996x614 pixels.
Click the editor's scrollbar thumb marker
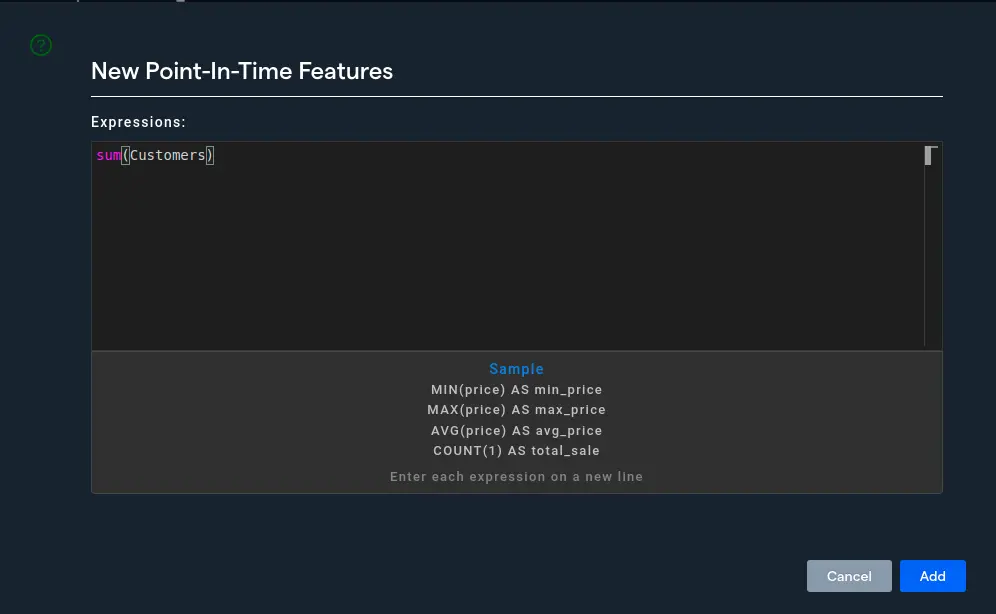[x=929, y=155]
